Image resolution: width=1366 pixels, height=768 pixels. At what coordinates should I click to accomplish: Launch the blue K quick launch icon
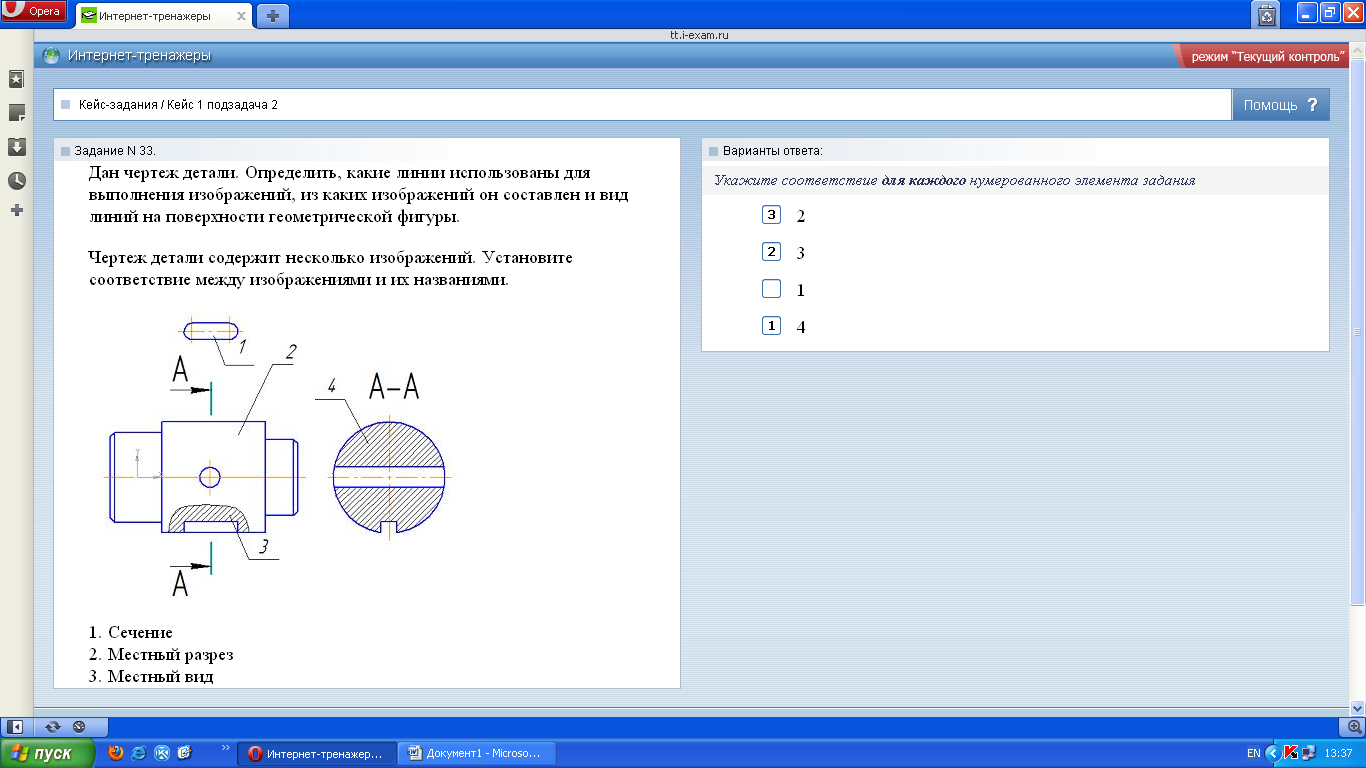click(x=162, y=753)
